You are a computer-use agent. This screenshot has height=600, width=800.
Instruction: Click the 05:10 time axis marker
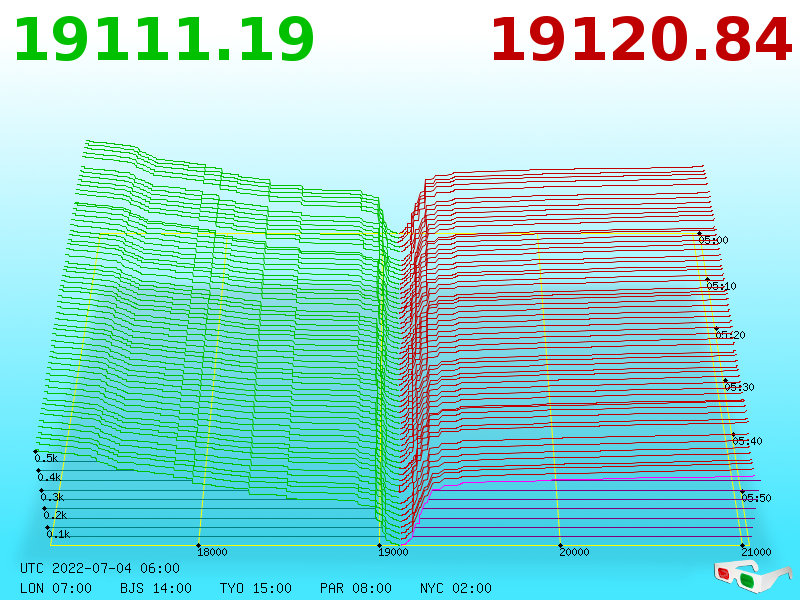[721, 286]
